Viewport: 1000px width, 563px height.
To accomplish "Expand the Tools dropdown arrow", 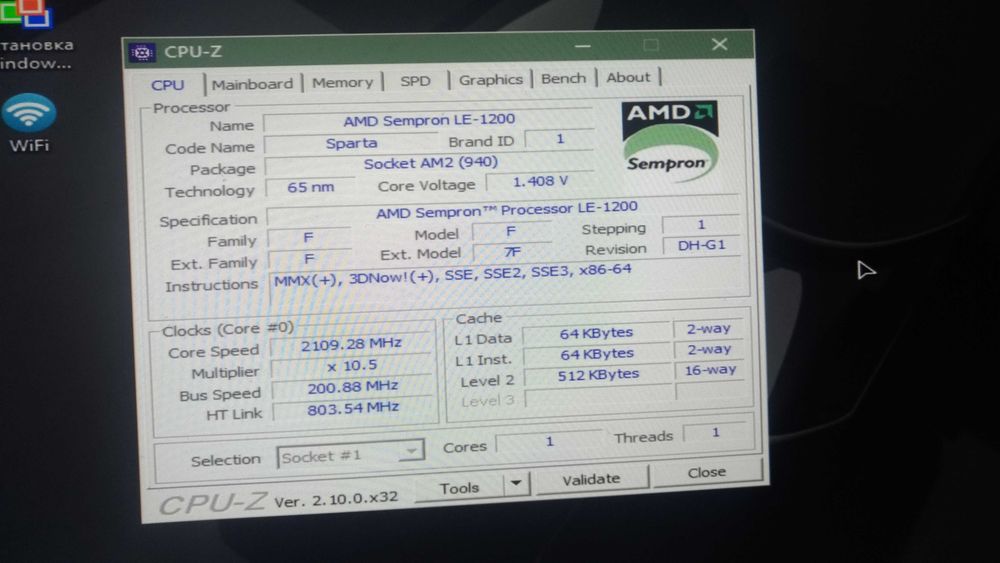I will pyautogui.click(x=517, y=484).
